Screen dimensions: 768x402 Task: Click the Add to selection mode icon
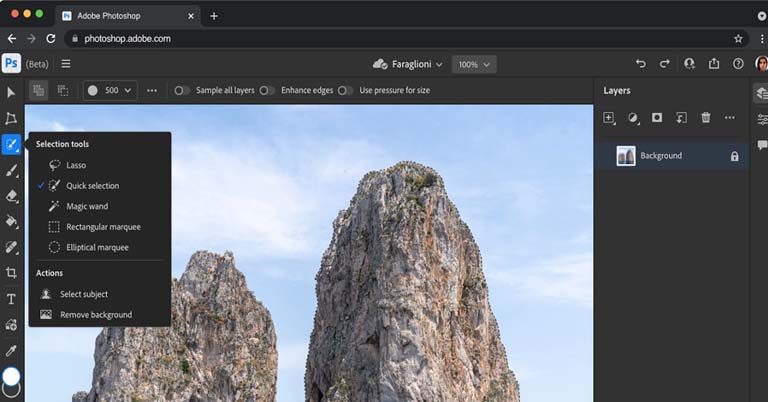click(38, 90)
